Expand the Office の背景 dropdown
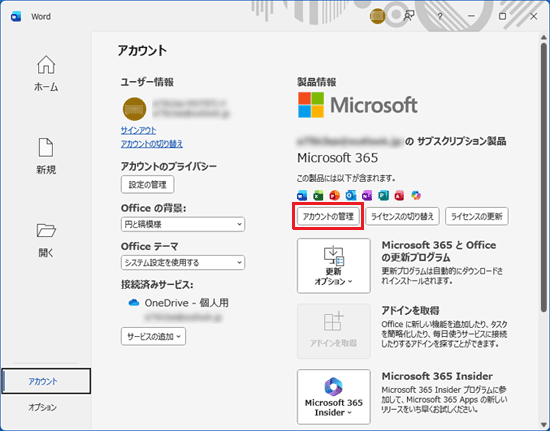550x431 pixels. click(183, 224)
